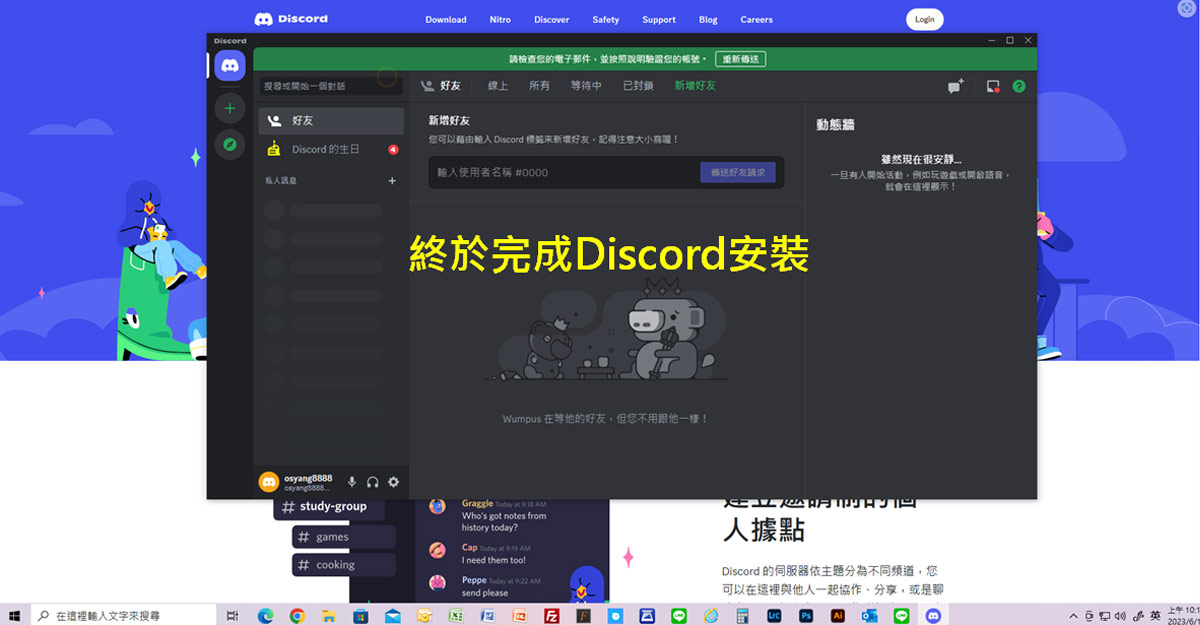Click the taskbar search box 在這裡輸入文字來搜尋

(123, 615)
